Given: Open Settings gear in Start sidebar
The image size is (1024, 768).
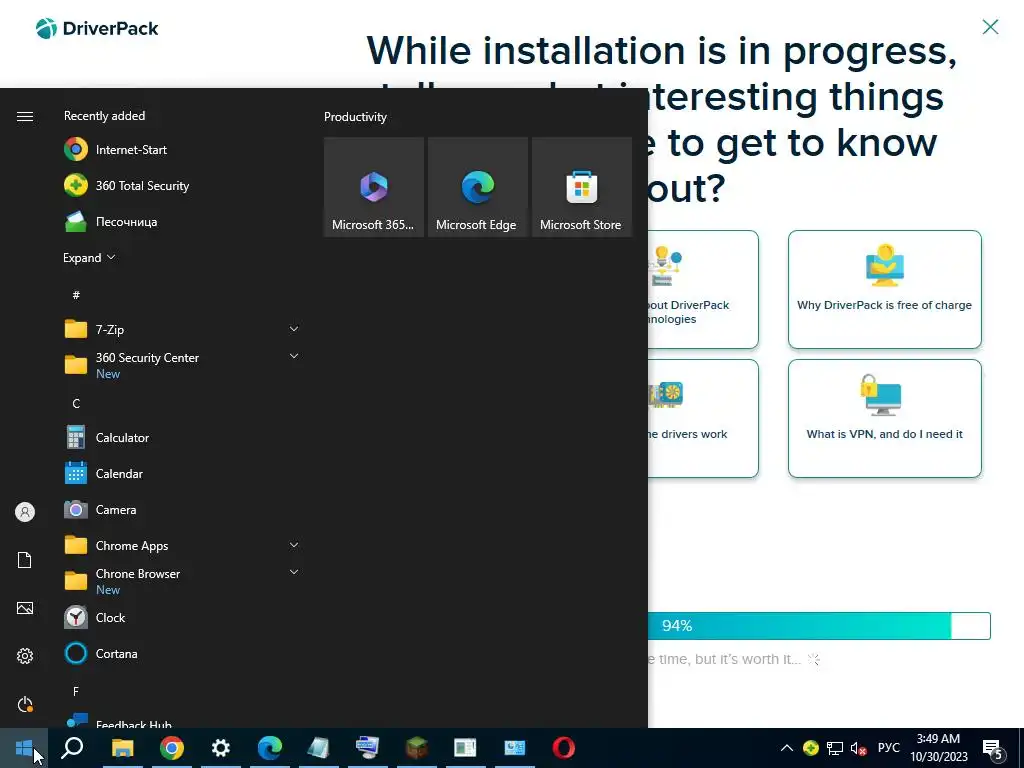Looking at the screenshot, I should point(25,656).
